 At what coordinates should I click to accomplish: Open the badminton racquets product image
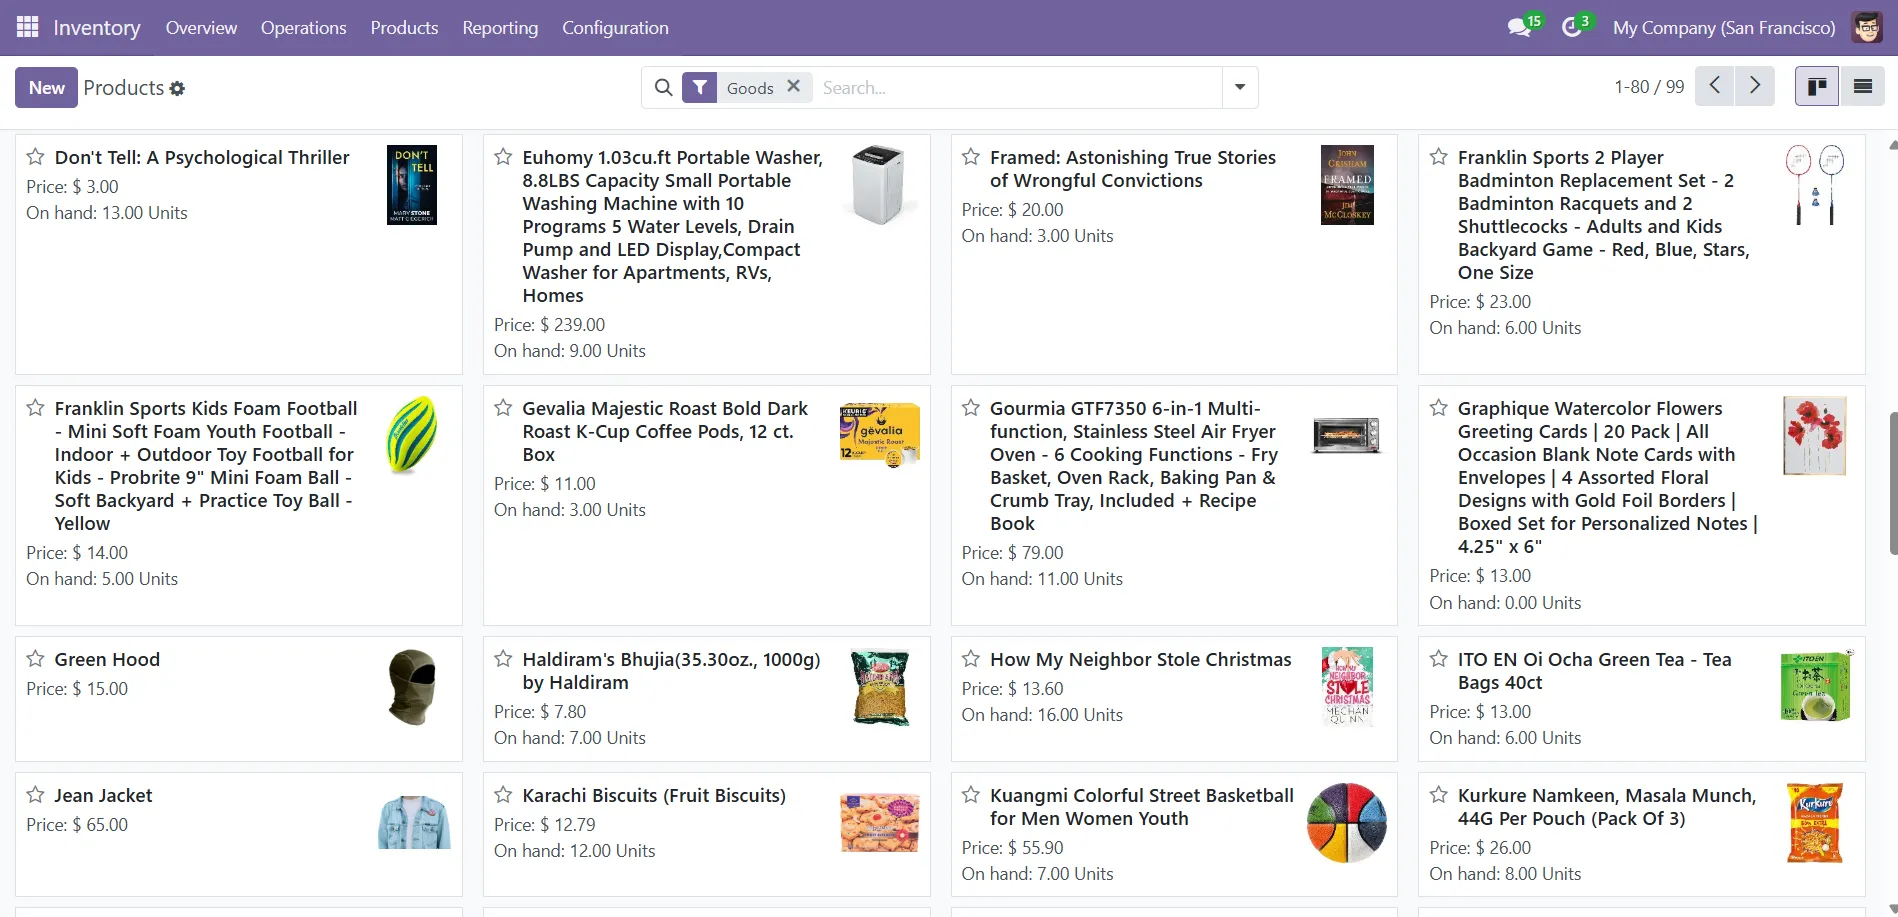pyautogui.click(x=1815, y=185)
